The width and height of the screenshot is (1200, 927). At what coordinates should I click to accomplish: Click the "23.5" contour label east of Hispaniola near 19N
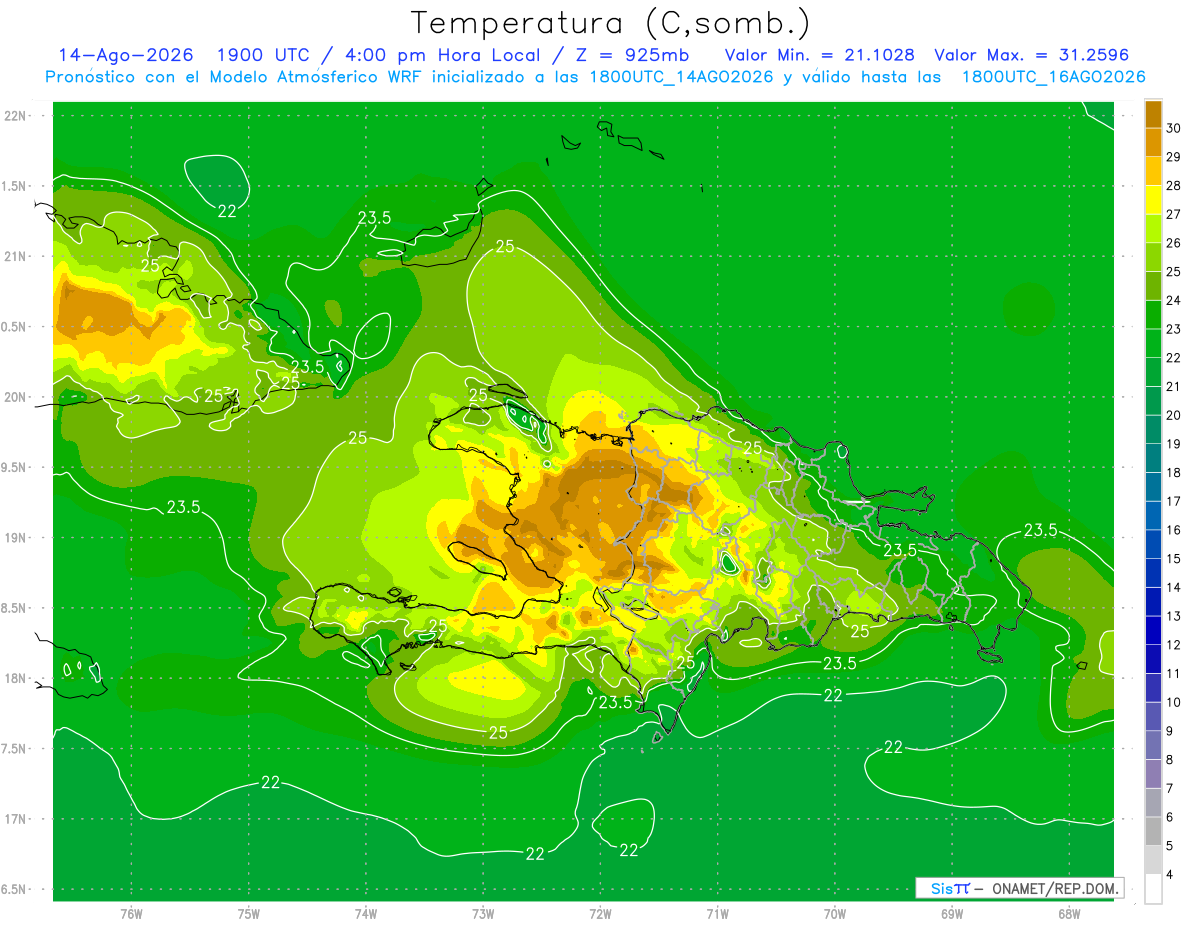1041,530
